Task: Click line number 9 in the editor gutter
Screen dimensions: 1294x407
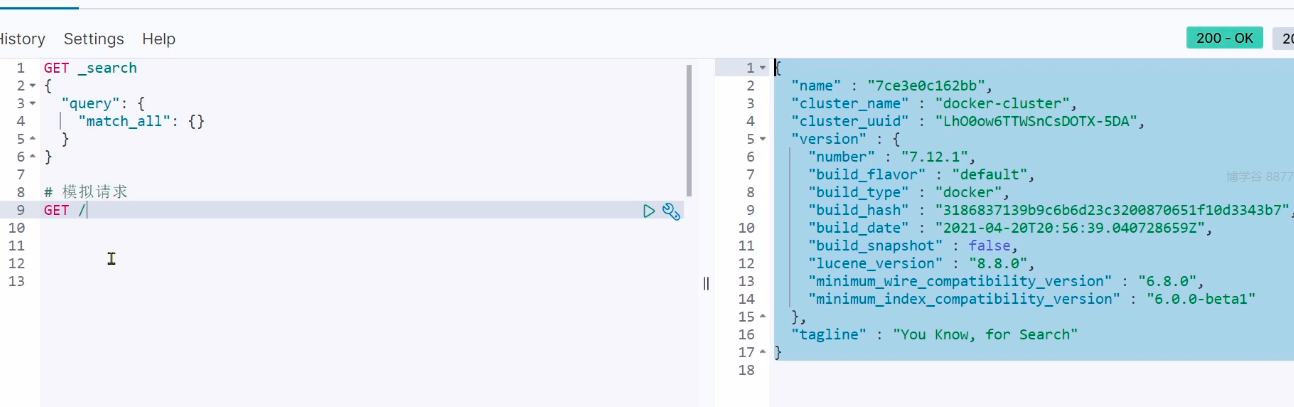Action: tap(20, 210)
